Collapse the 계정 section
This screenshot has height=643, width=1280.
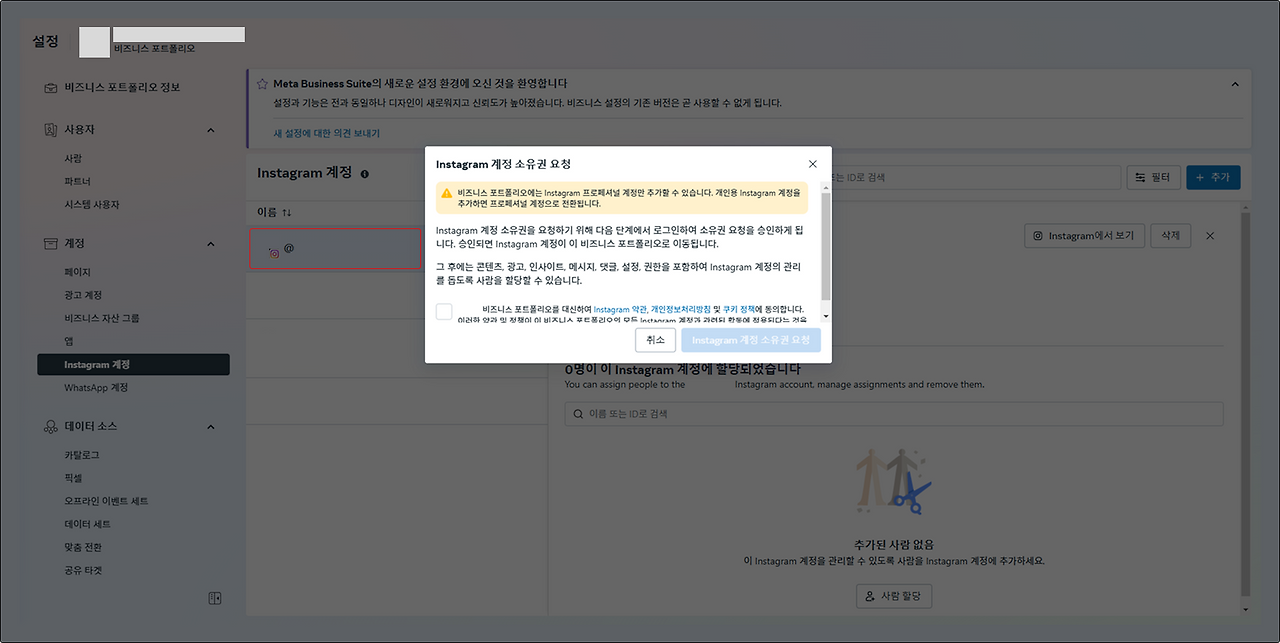(211, 244)
